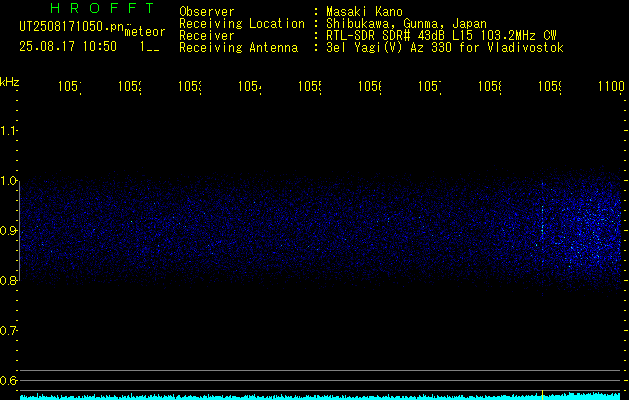Screen dimensions: 629x400
Task: Click the Receiver field label
Action: click(207, 36)
